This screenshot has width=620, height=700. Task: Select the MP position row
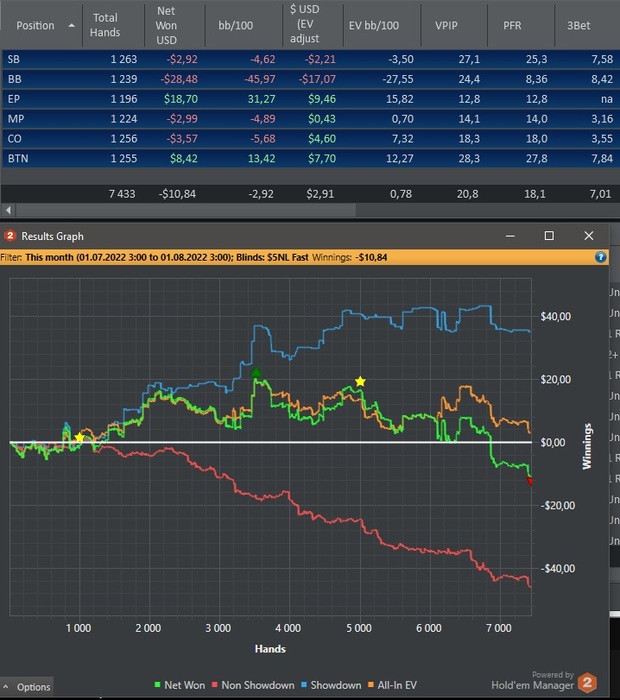coord(311,119)
